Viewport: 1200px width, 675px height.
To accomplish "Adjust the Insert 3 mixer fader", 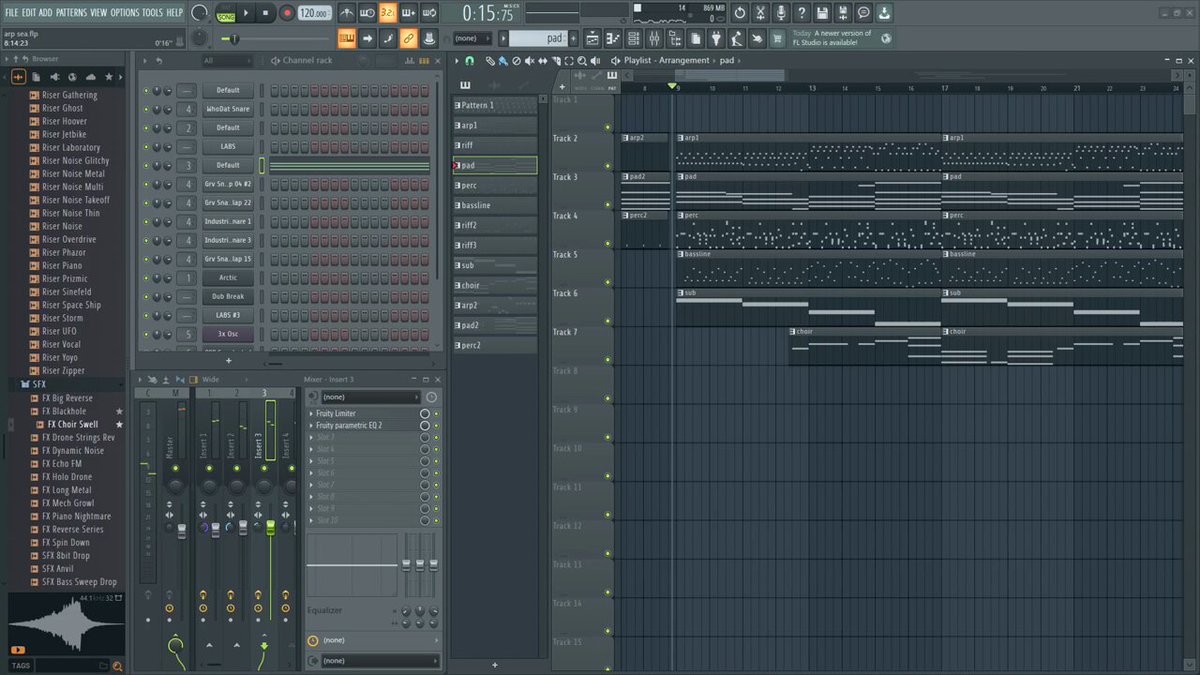I will click(x=270, y=527).
